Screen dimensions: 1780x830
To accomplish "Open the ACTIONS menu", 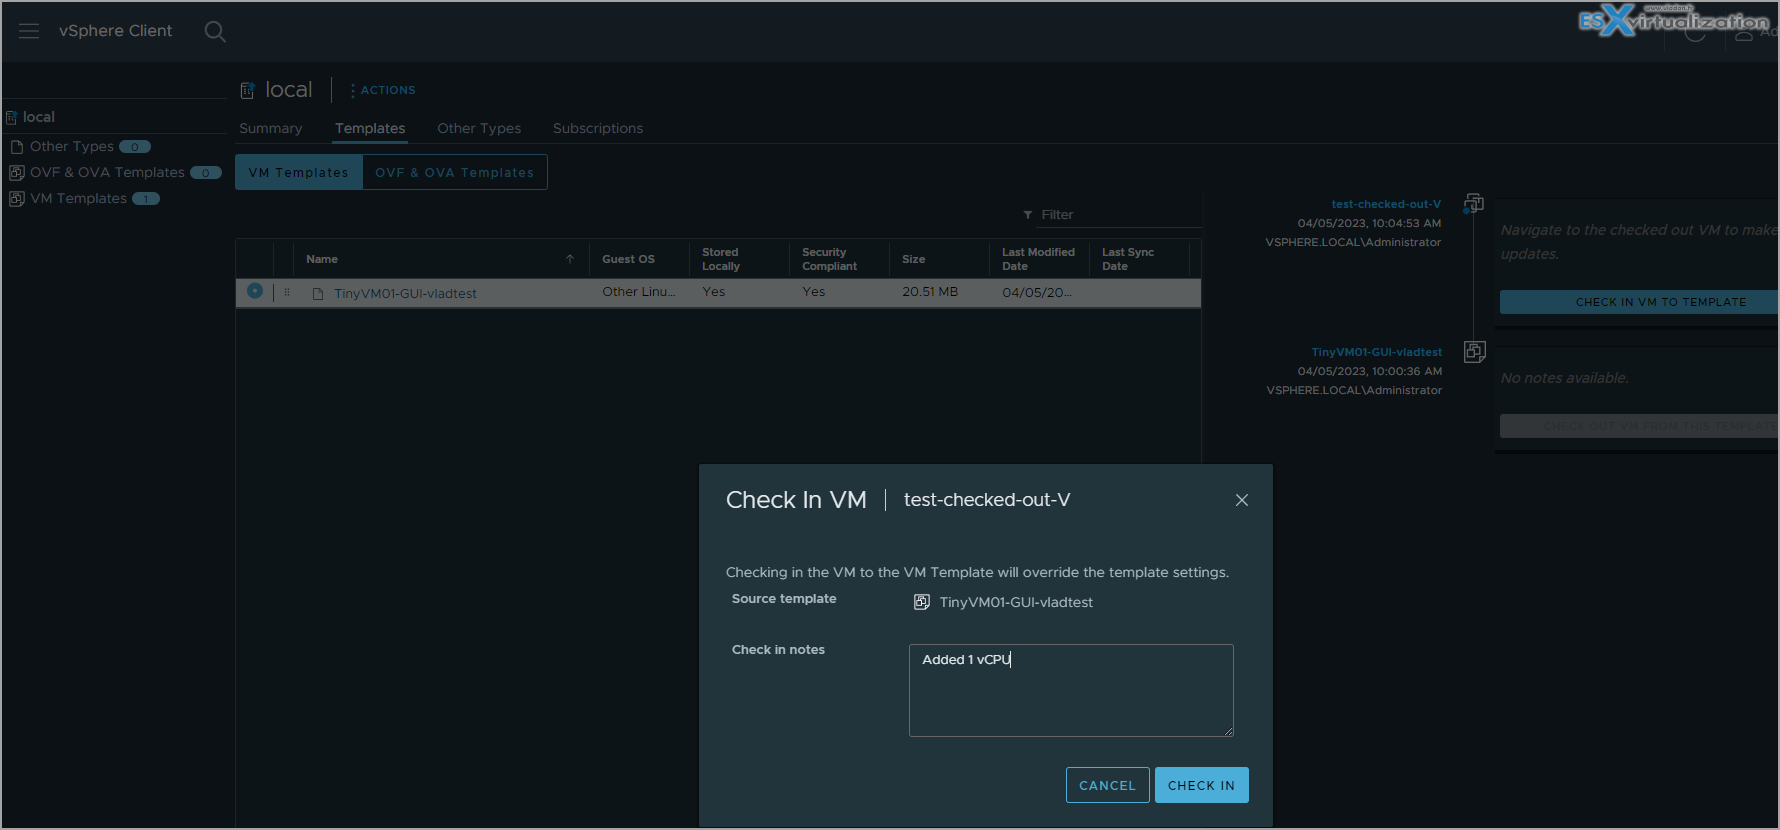I will click(x=383, y=90).
